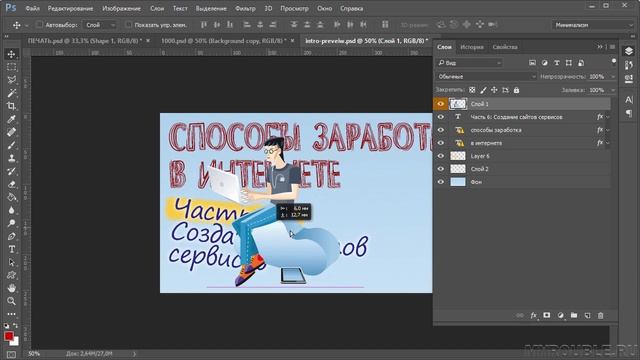Delete the selected layer with trash
Screen dimensions: 640x360
(x=600, y=316)
